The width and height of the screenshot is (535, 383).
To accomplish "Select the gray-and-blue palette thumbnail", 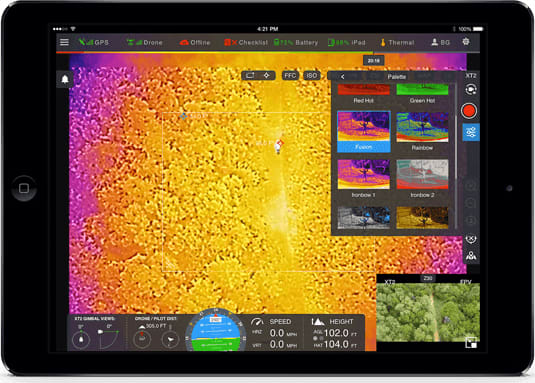I will 363,218.
